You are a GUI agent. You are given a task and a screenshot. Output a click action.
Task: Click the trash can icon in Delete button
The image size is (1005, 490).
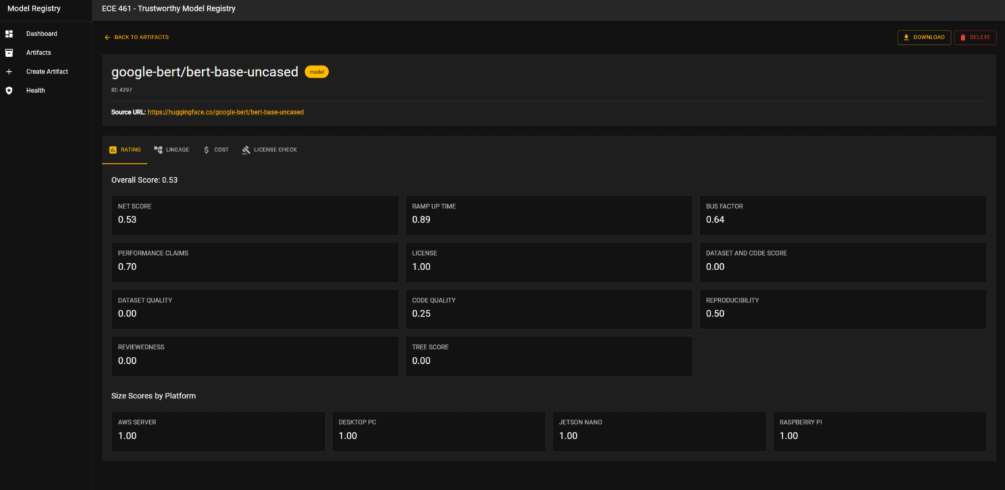click(963, 37)
